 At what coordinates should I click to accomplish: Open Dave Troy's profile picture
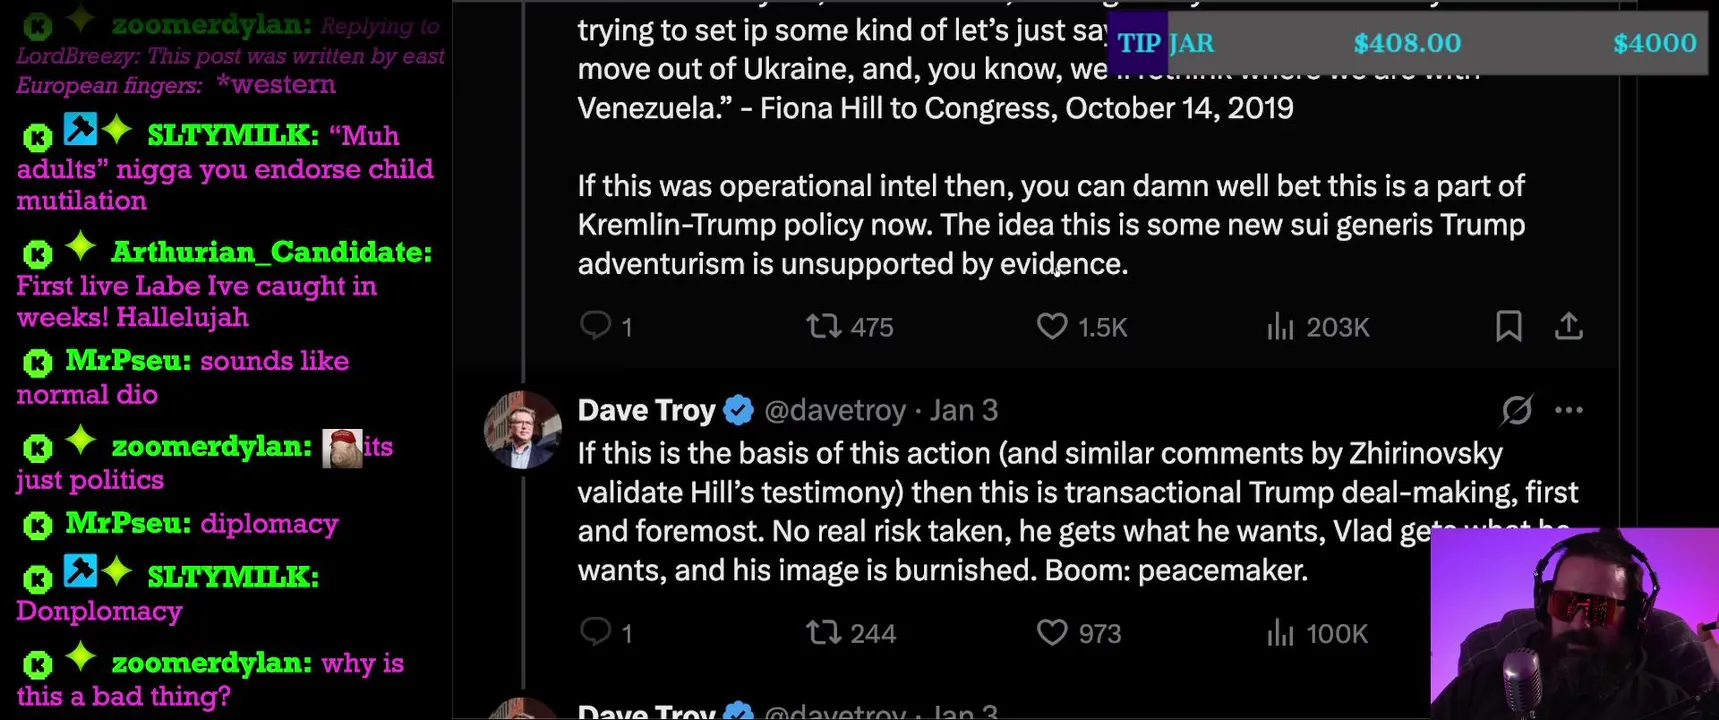(x=522, y=430)
